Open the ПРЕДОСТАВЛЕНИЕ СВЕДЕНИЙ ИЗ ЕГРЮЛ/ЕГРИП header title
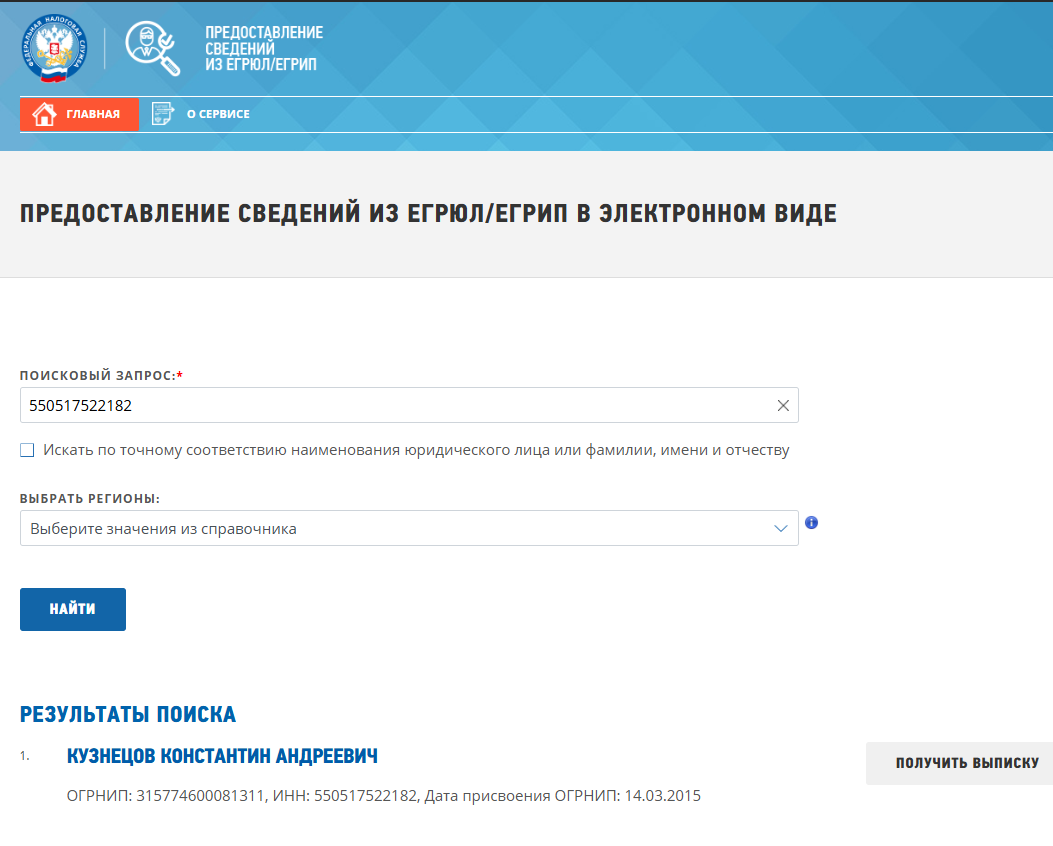 tap(264, 48)
